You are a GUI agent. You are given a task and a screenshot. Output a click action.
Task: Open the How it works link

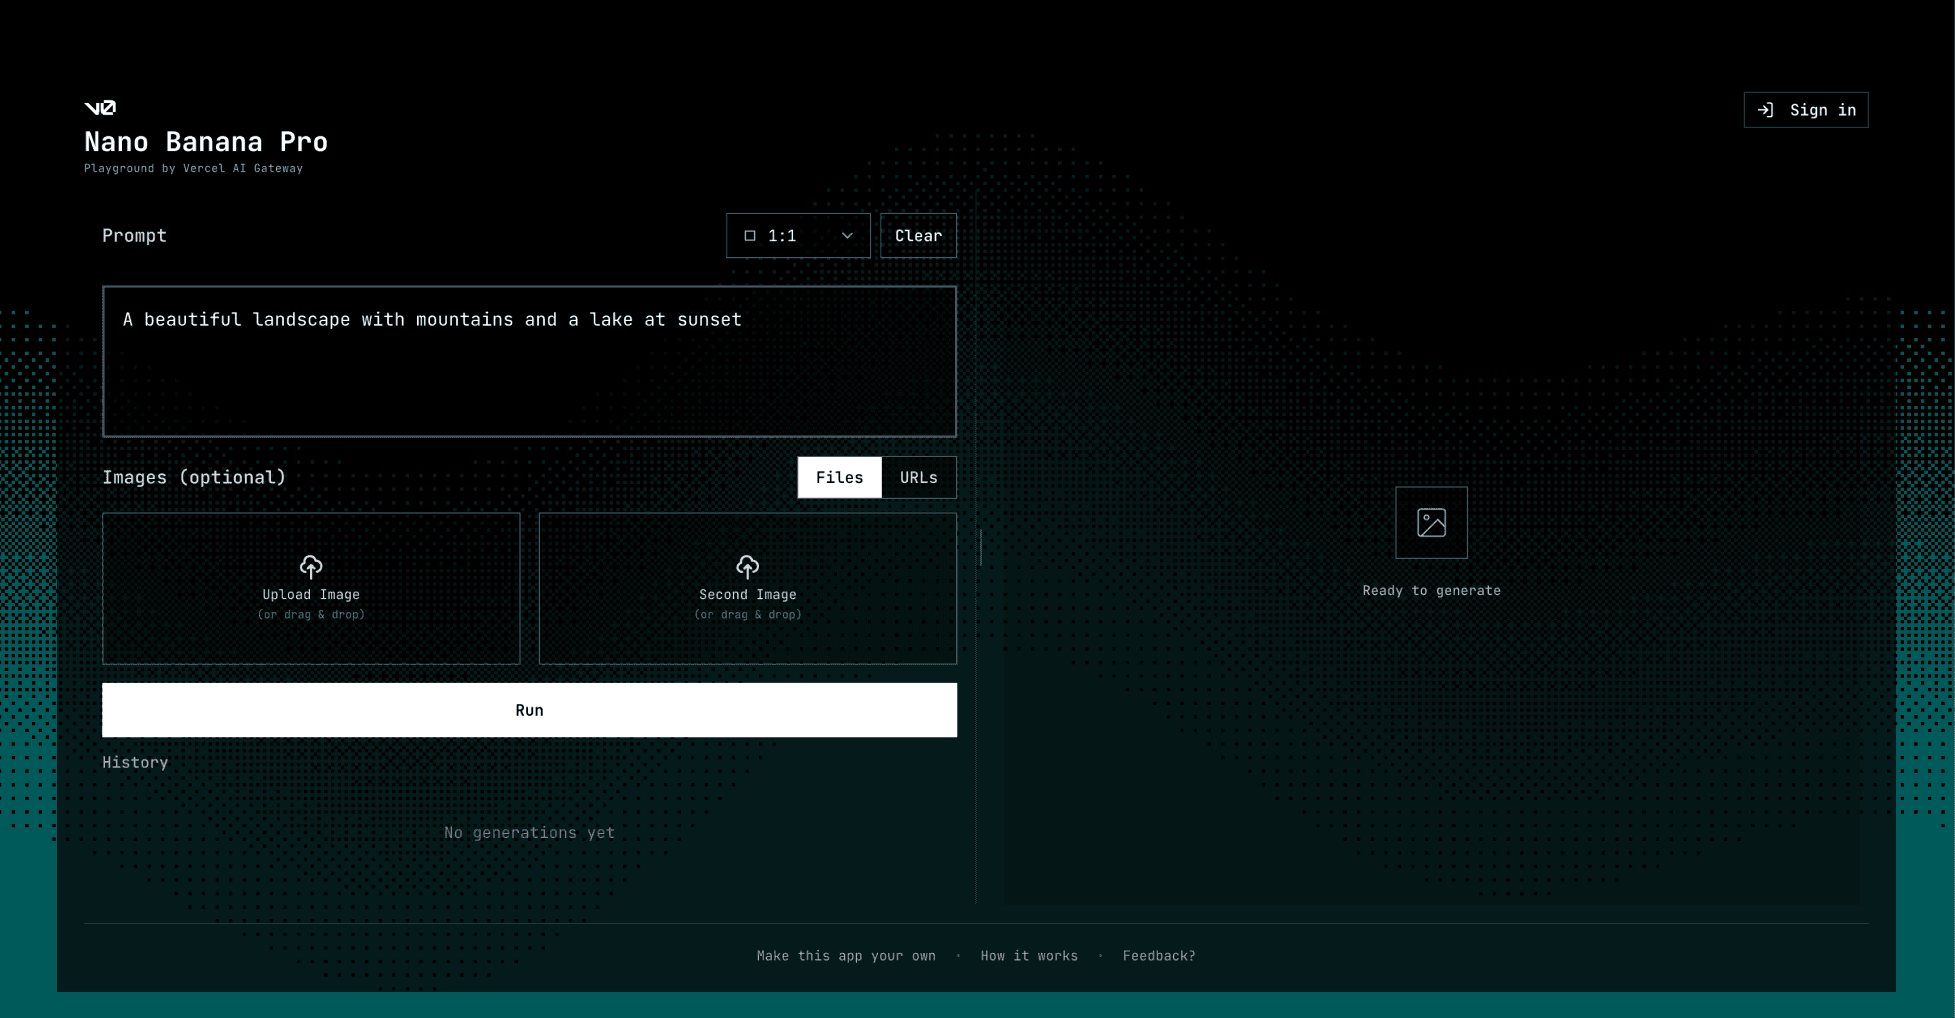coord(1029,956)
